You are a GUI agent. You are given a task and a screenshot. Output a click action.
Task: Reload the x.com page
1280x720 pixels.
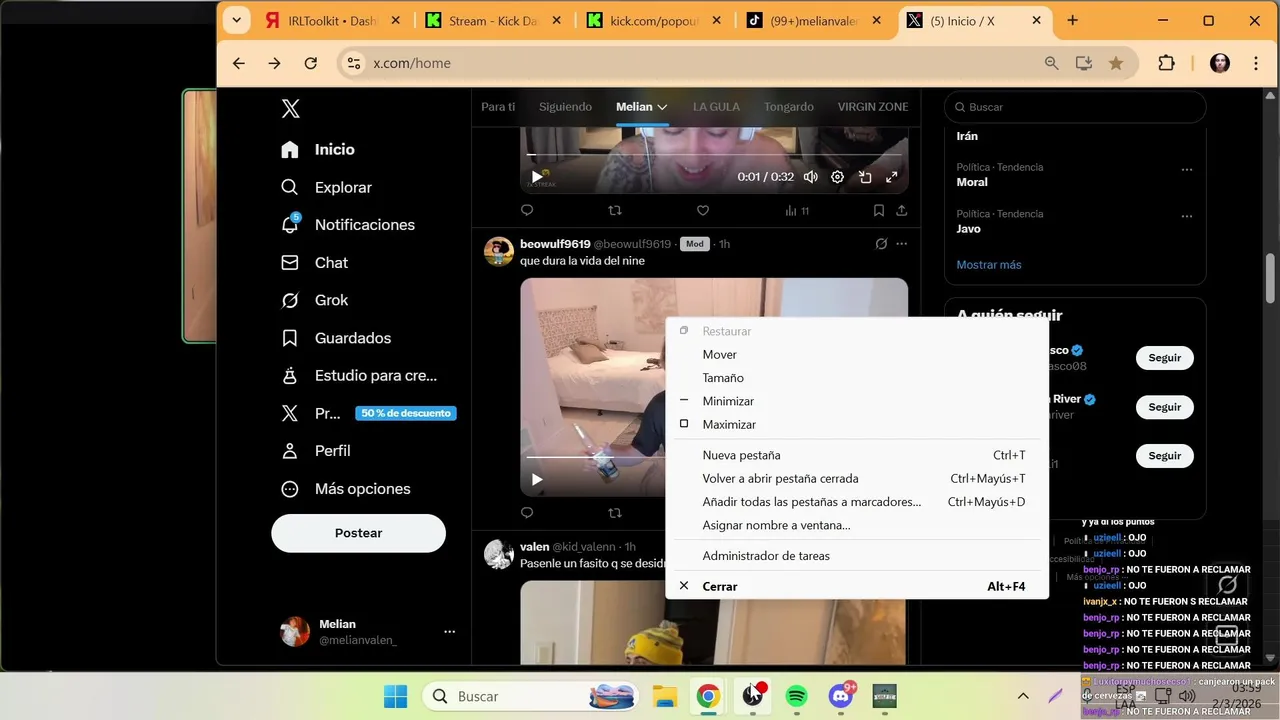311,63
